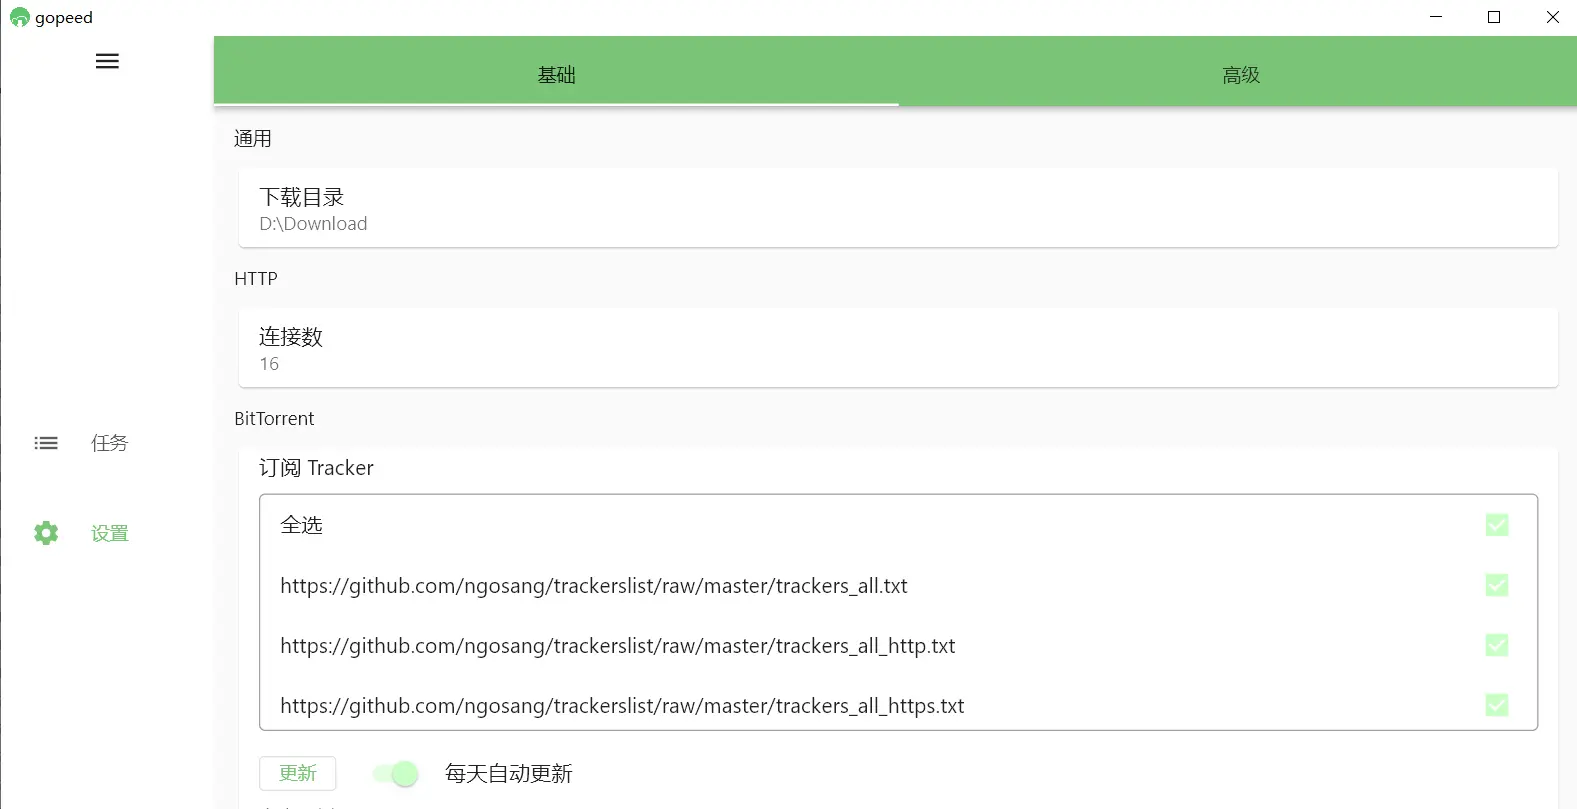
Task: Edit the 下载目录 setting row
Action: pos(898,208)
